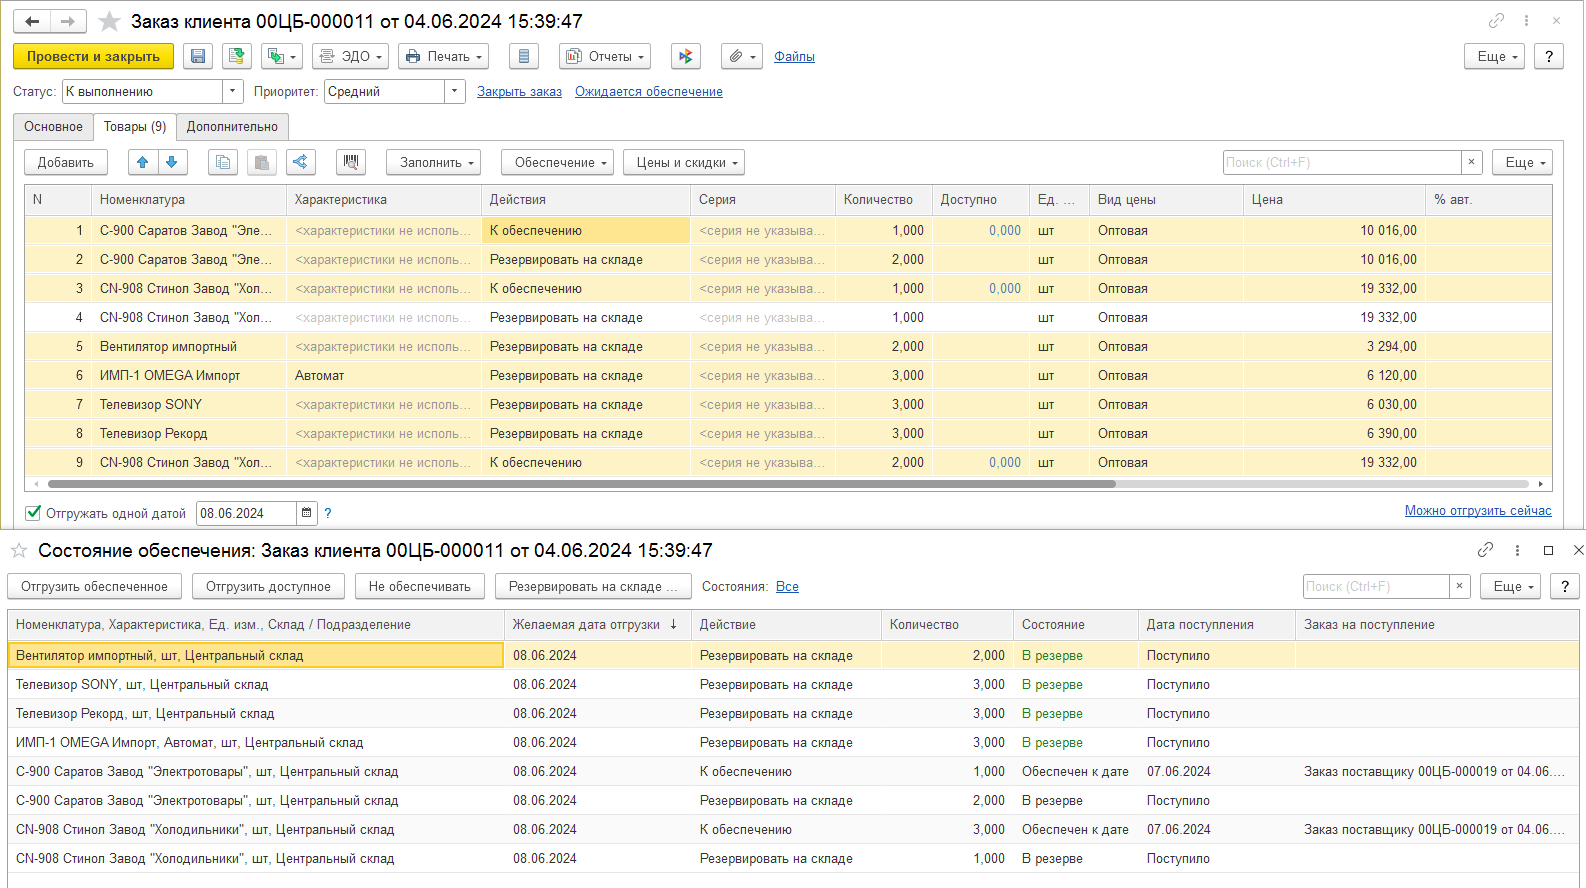Click the colored play arrow icon
The width and height of the screenshot is (1586, 888).
[x=686, y=56]
